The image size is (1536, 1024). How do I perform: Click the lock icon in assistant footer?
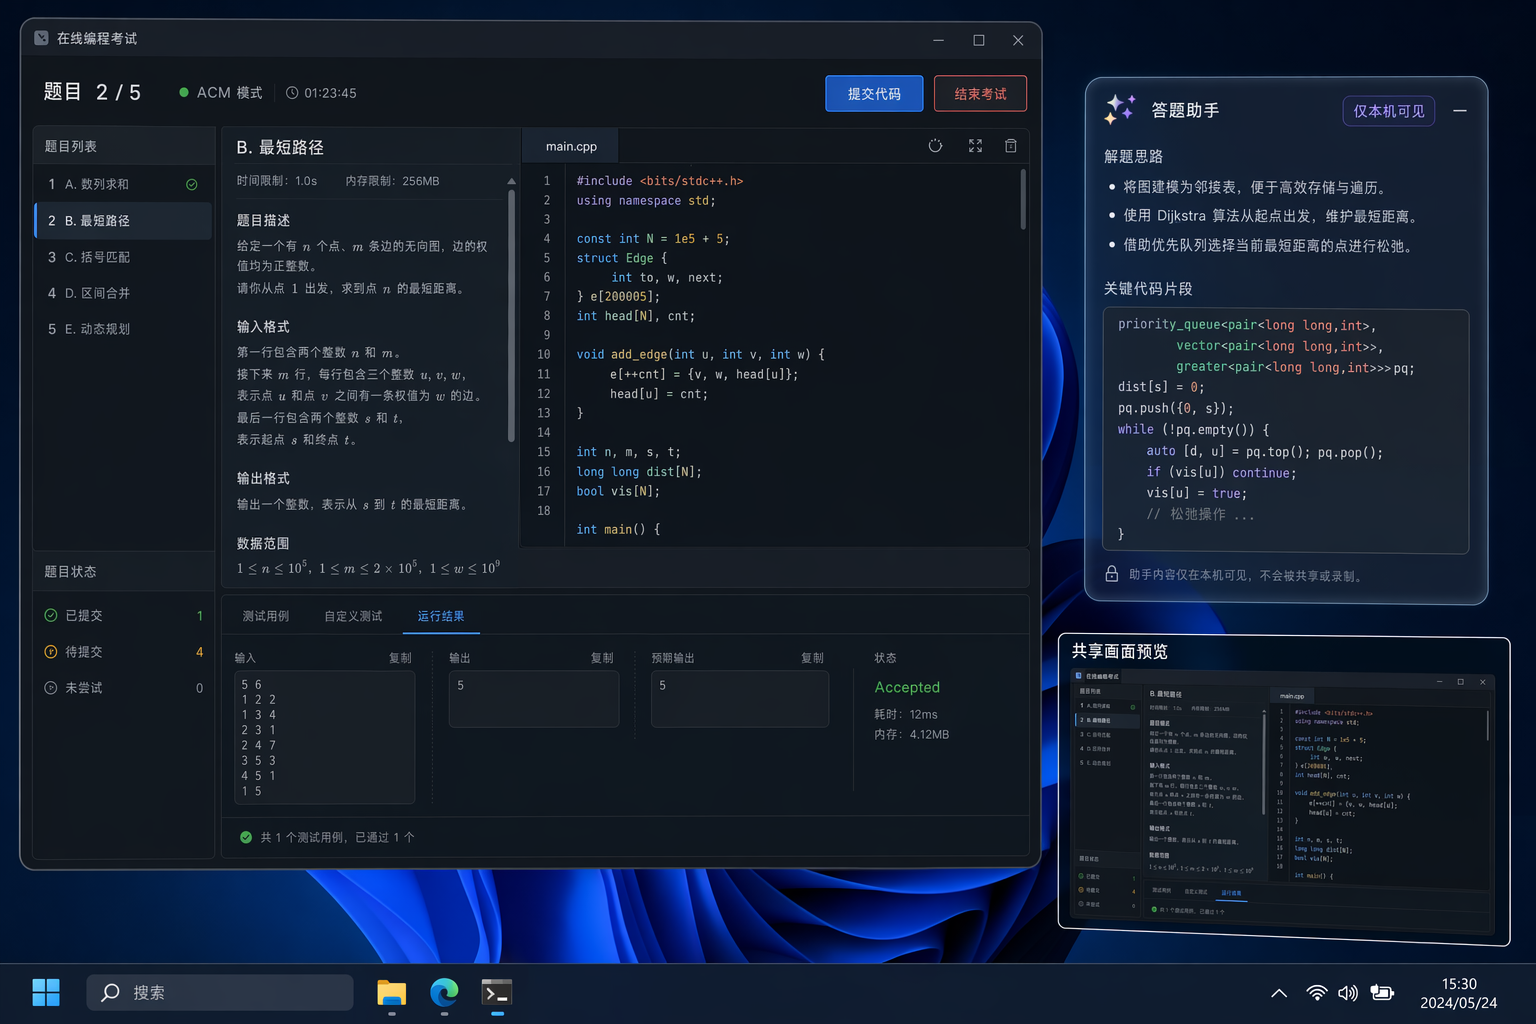pos(1112,574)
